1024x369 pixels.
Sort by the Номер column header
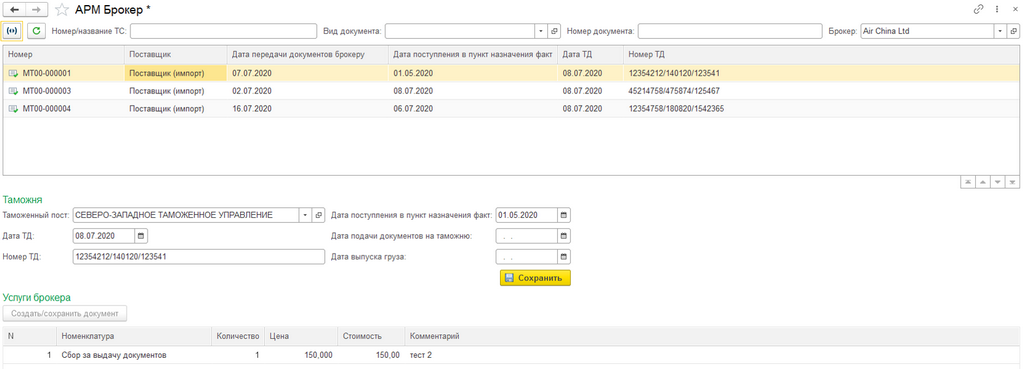pyautogui.click(x=63, y=54)
